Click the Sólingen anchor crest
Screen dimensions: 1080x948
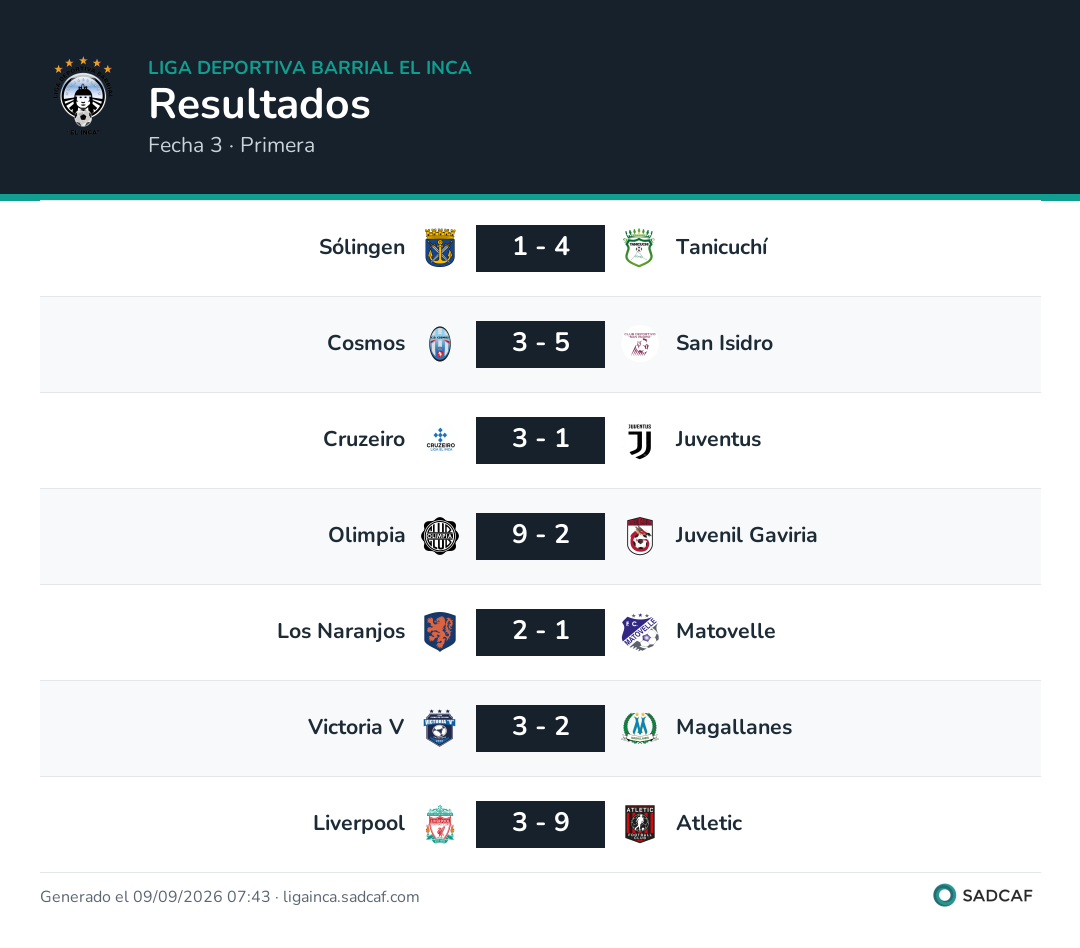[440, 248]
